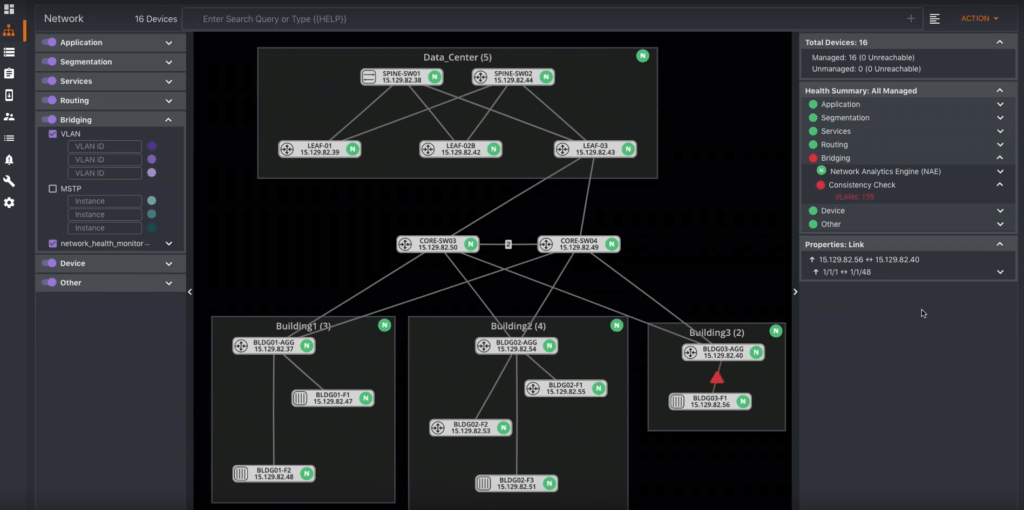The image size is (1024, 510).
Task: Collapse the Properties: Link panel
Action: tap(1000, 244)
